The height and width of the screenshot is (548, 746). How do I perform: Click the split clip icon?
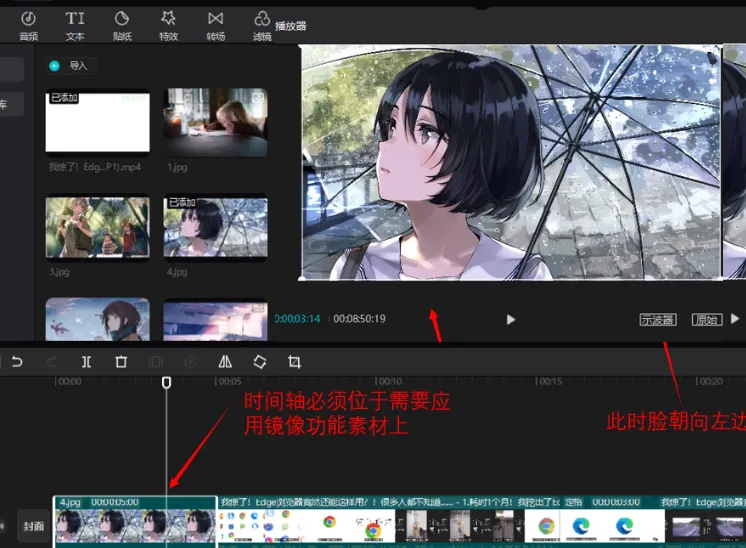coord(86,362)
